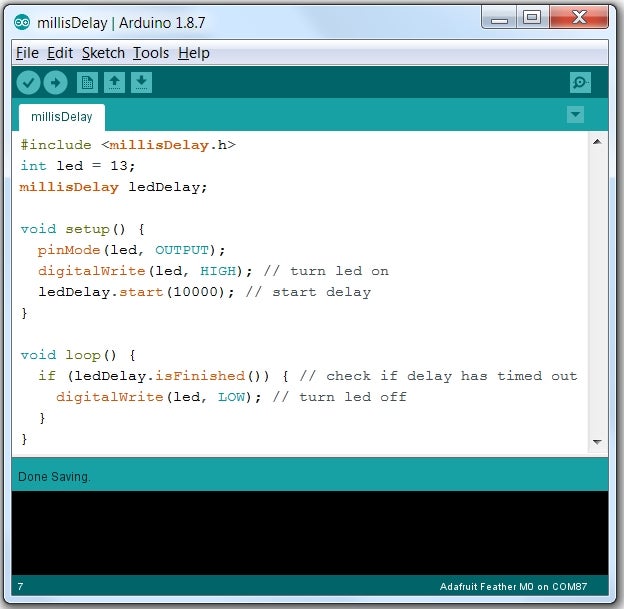The width and height of the screenshot is (624, 609).
Task: Click the 'millisDelay ledDelay;' line
Action: 113,187
